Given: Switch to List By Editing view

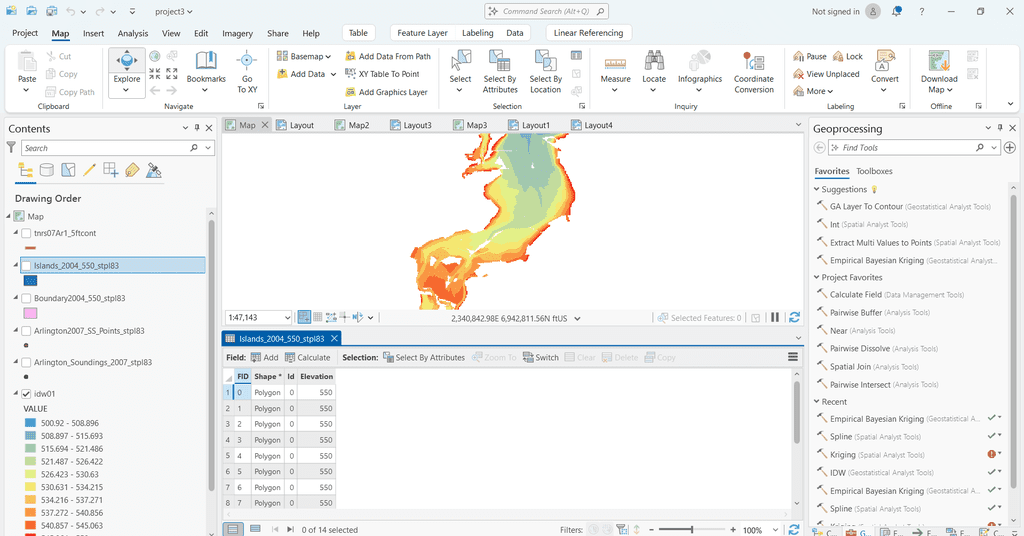Looking at the screenshot, I should pyautogui.click(x=89, y=170).
